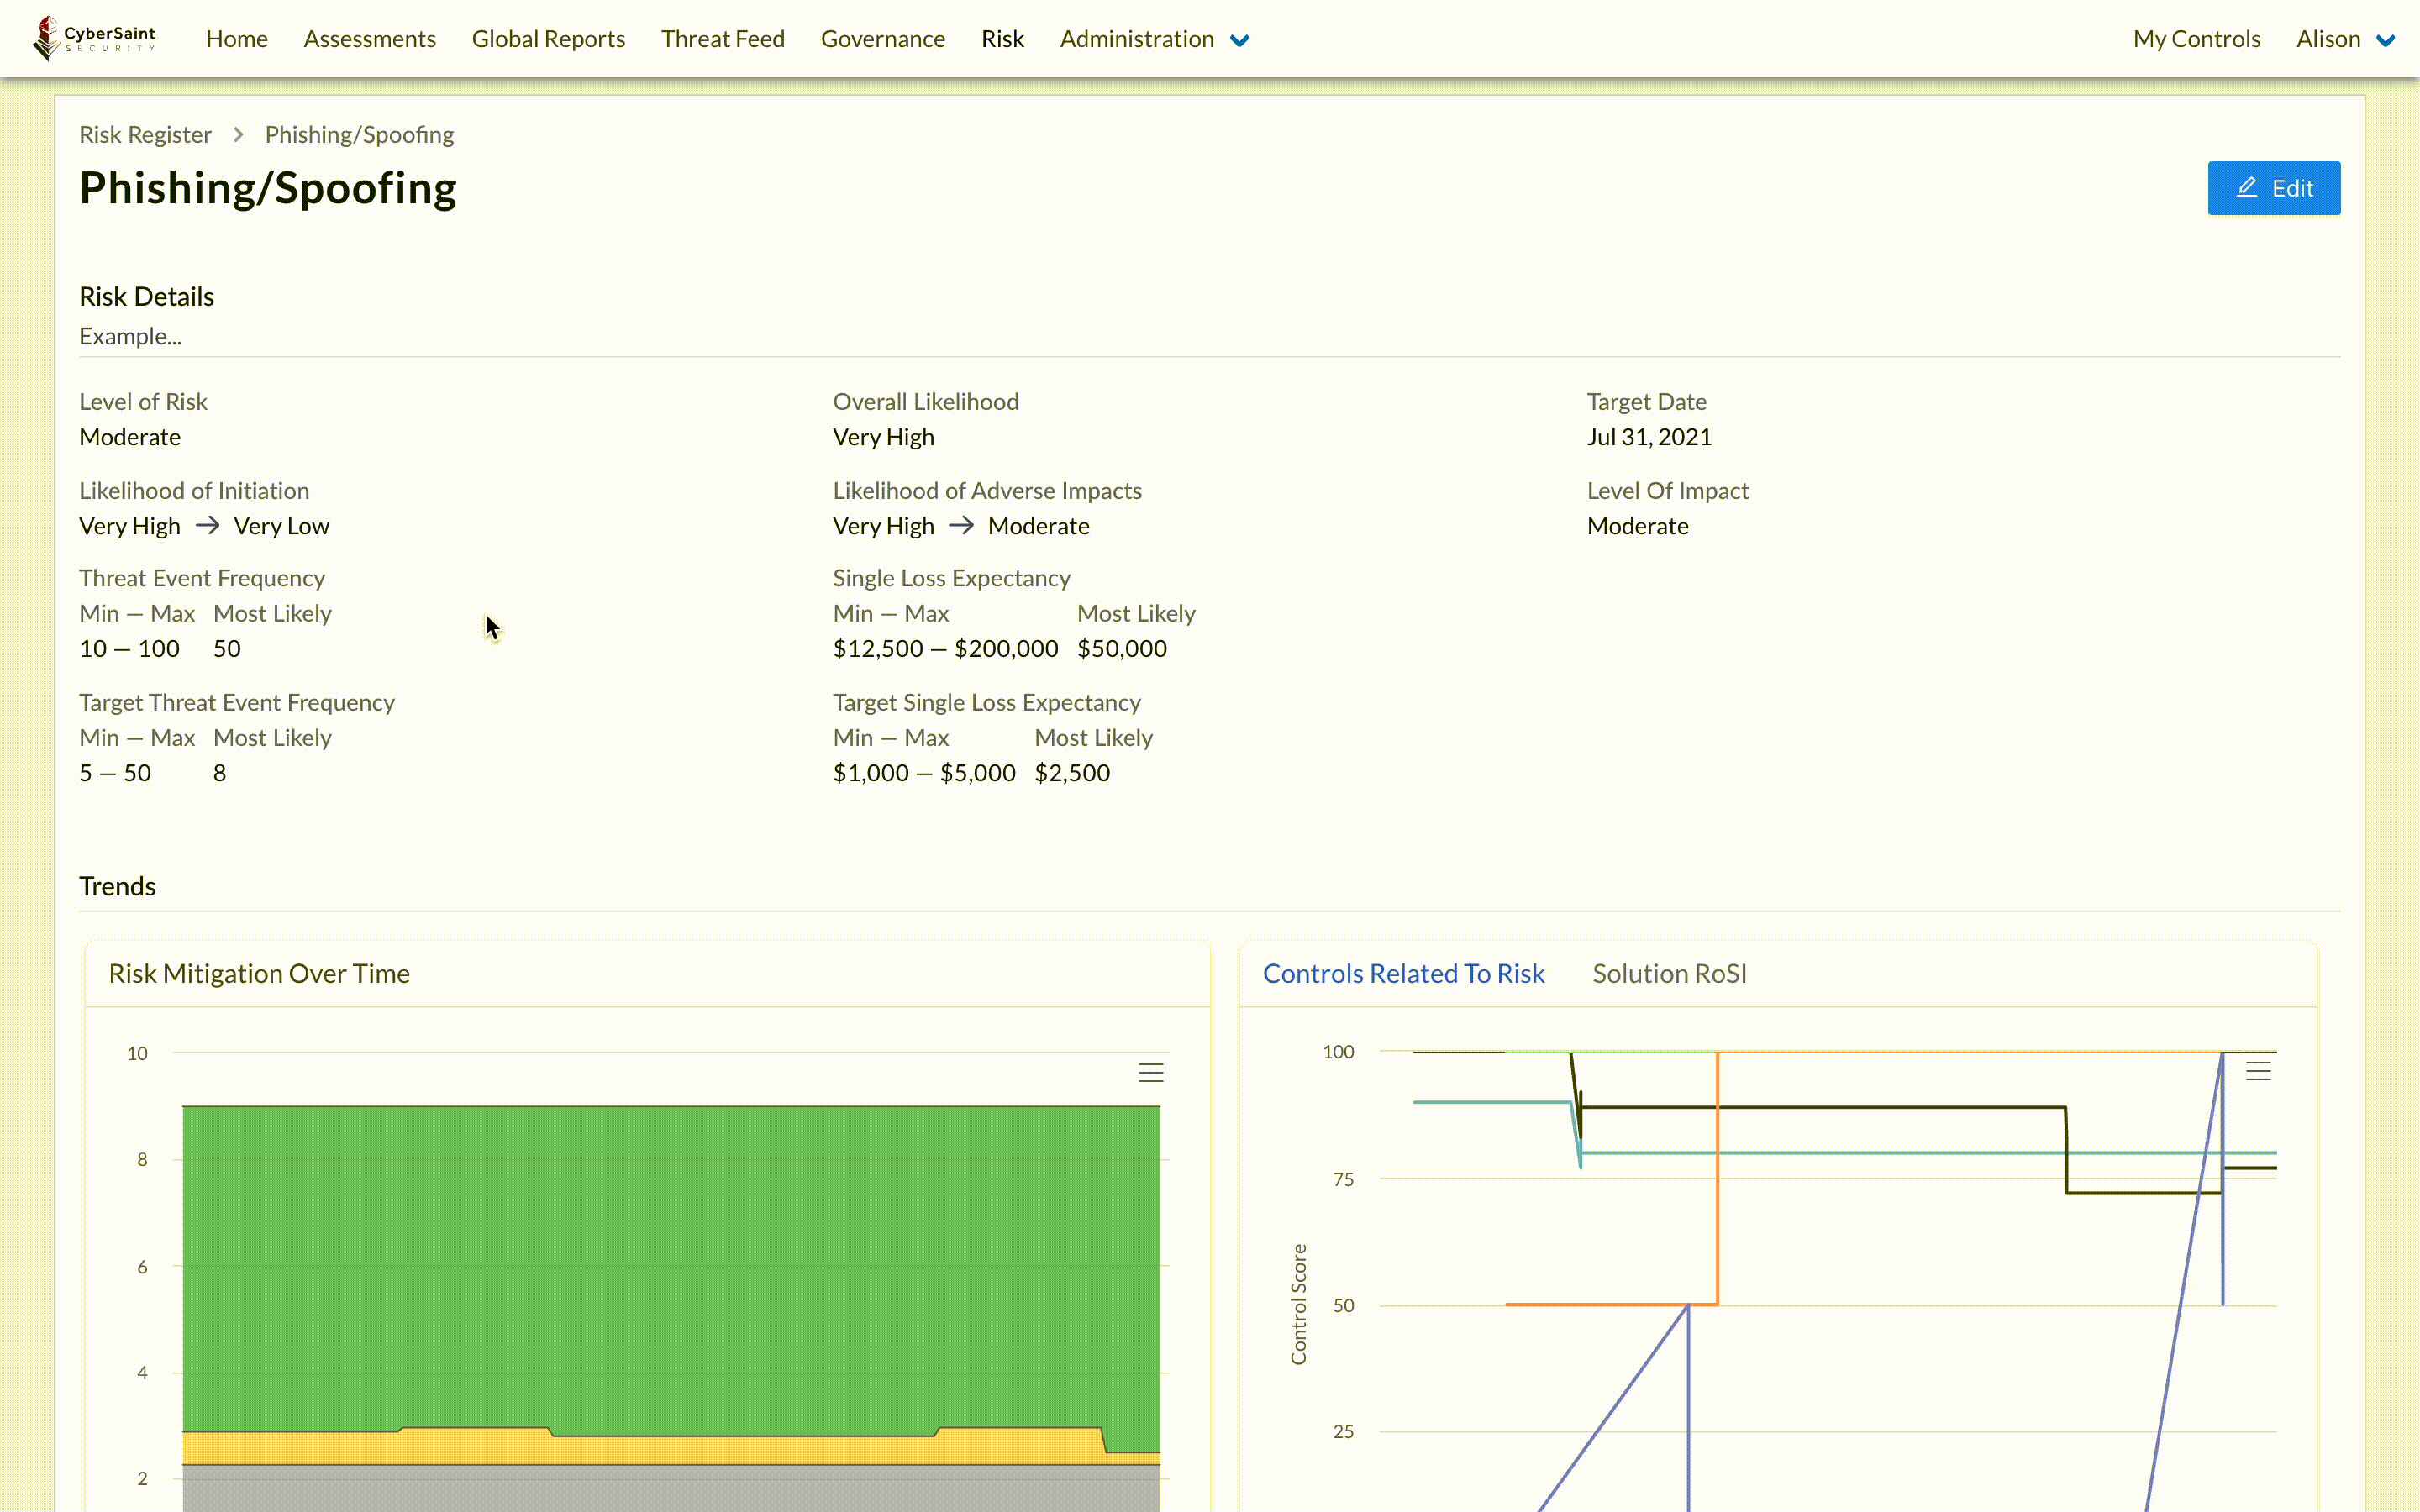Expand the Administration dropdown

pyautogui.click(x=1154, y=39)
